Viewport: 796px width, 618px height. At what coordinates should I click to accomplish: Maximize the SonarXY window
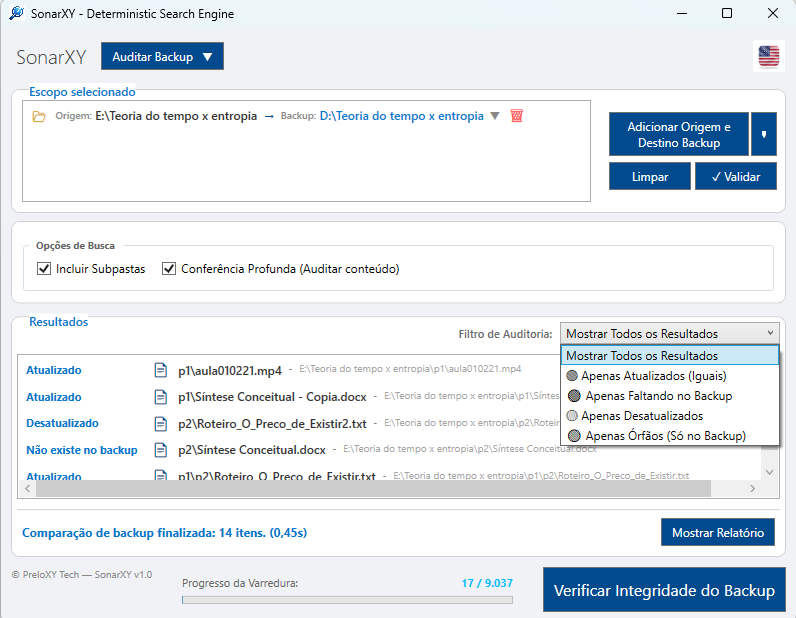click(727, 13)
